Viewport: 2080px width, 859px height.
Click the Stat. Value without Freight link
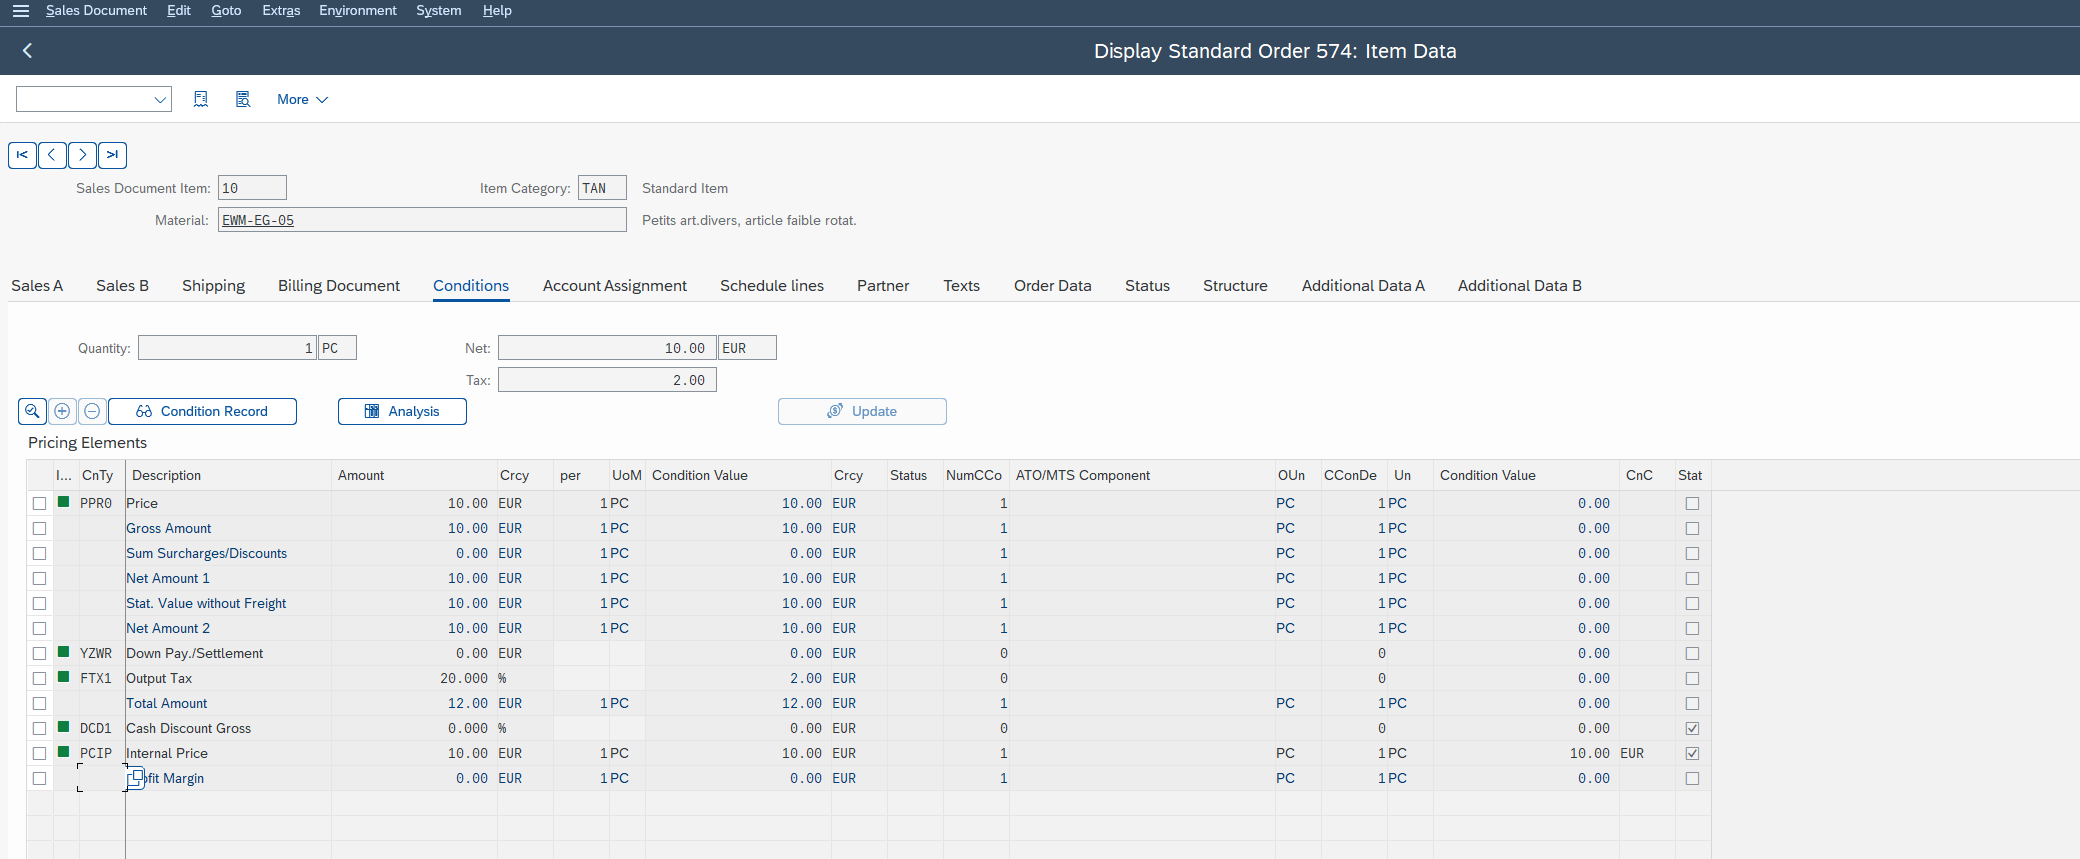[x=206, y=603]
